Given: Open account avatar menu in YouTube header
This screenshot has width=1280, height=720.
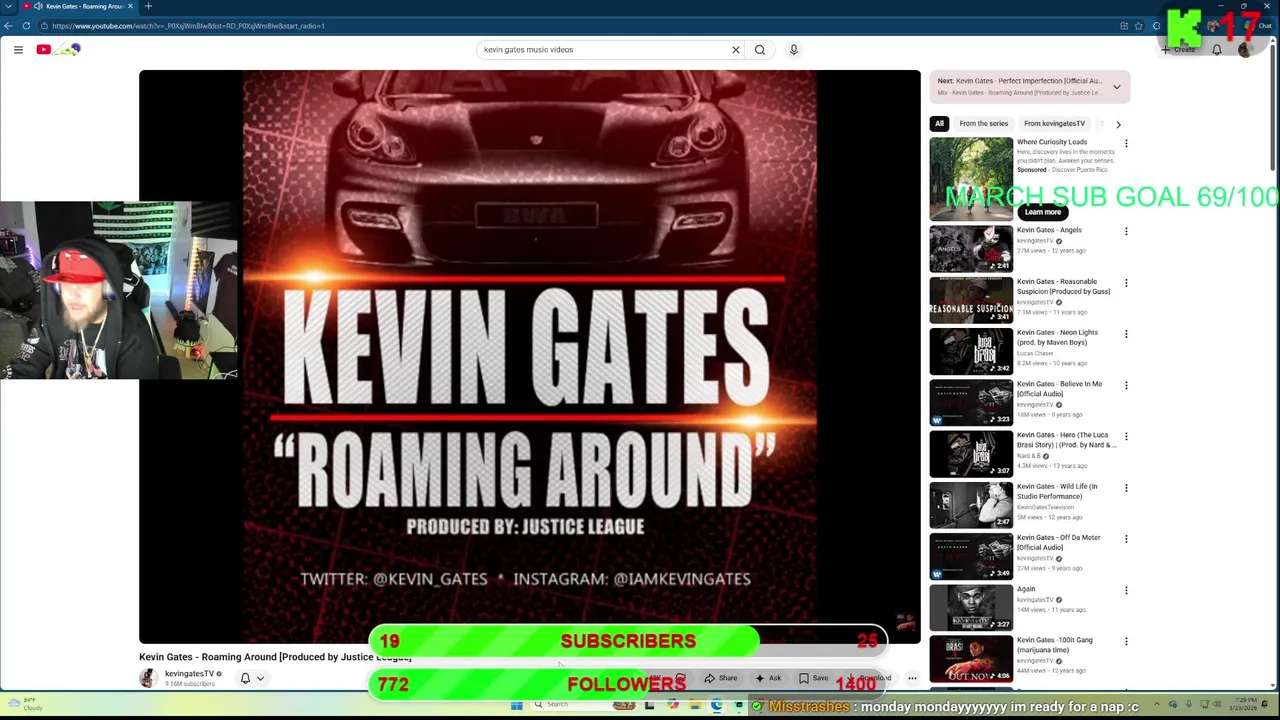Looking at the screenshot, I should [x=1245, y=49].
